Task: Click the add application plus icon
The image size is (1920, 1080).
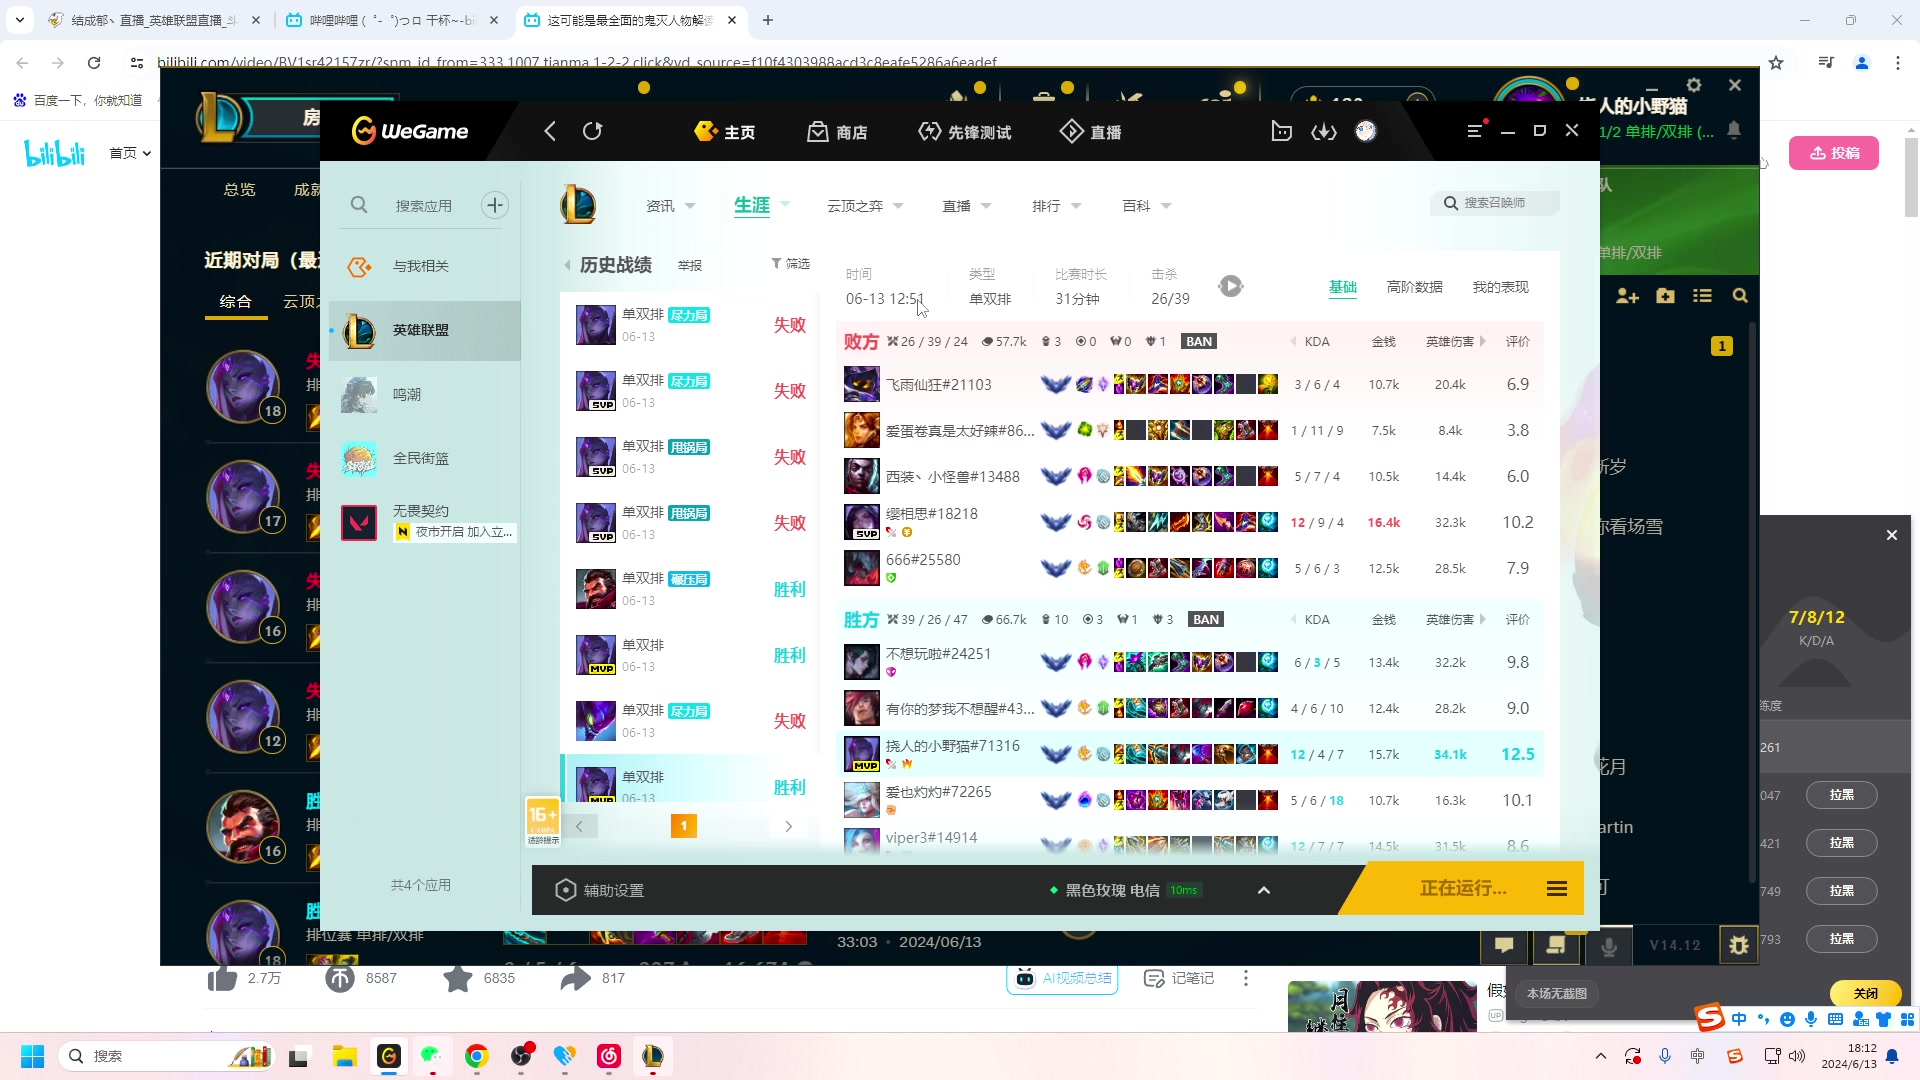Action: click(x=495, y=205)
